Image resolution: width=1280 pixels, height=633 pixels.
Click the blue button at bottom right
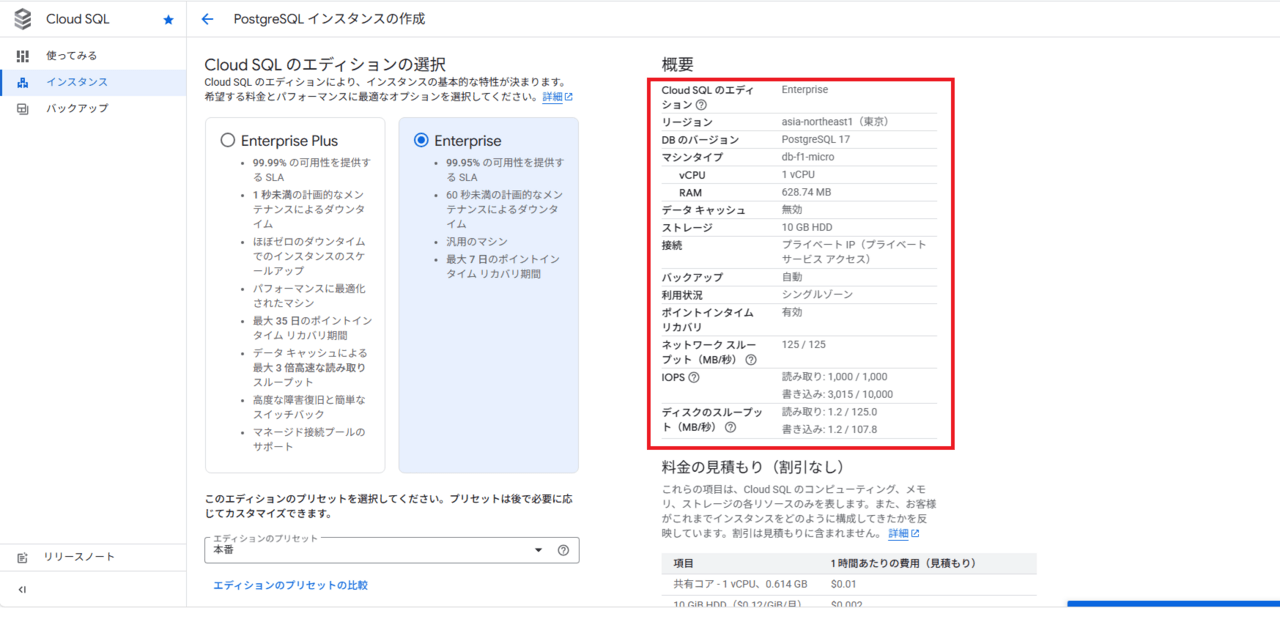click(x=1172, y=605)
